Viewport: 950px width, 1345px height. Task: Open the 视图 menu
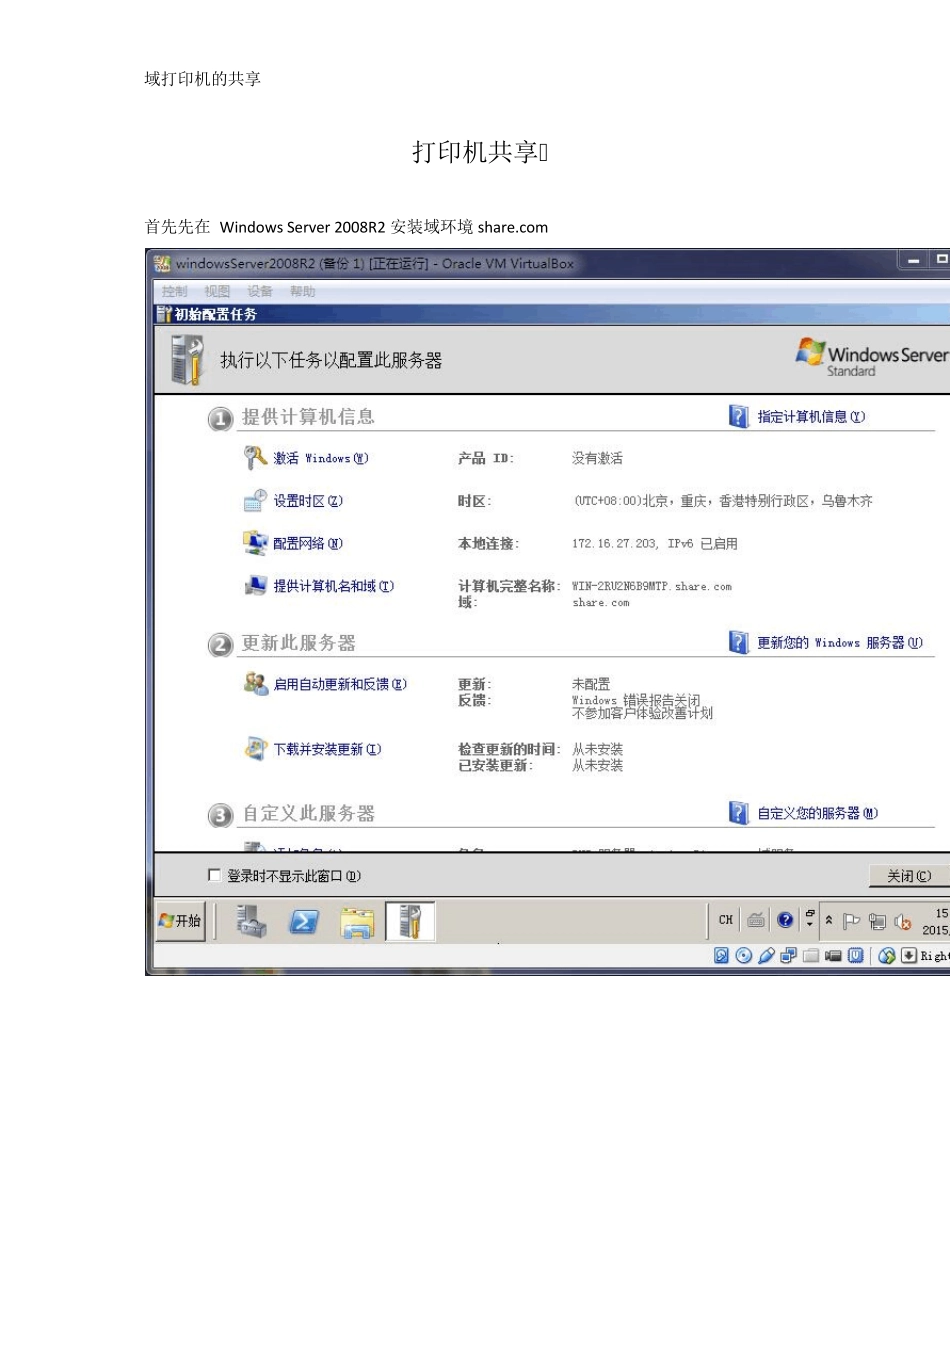coord(217,291)
